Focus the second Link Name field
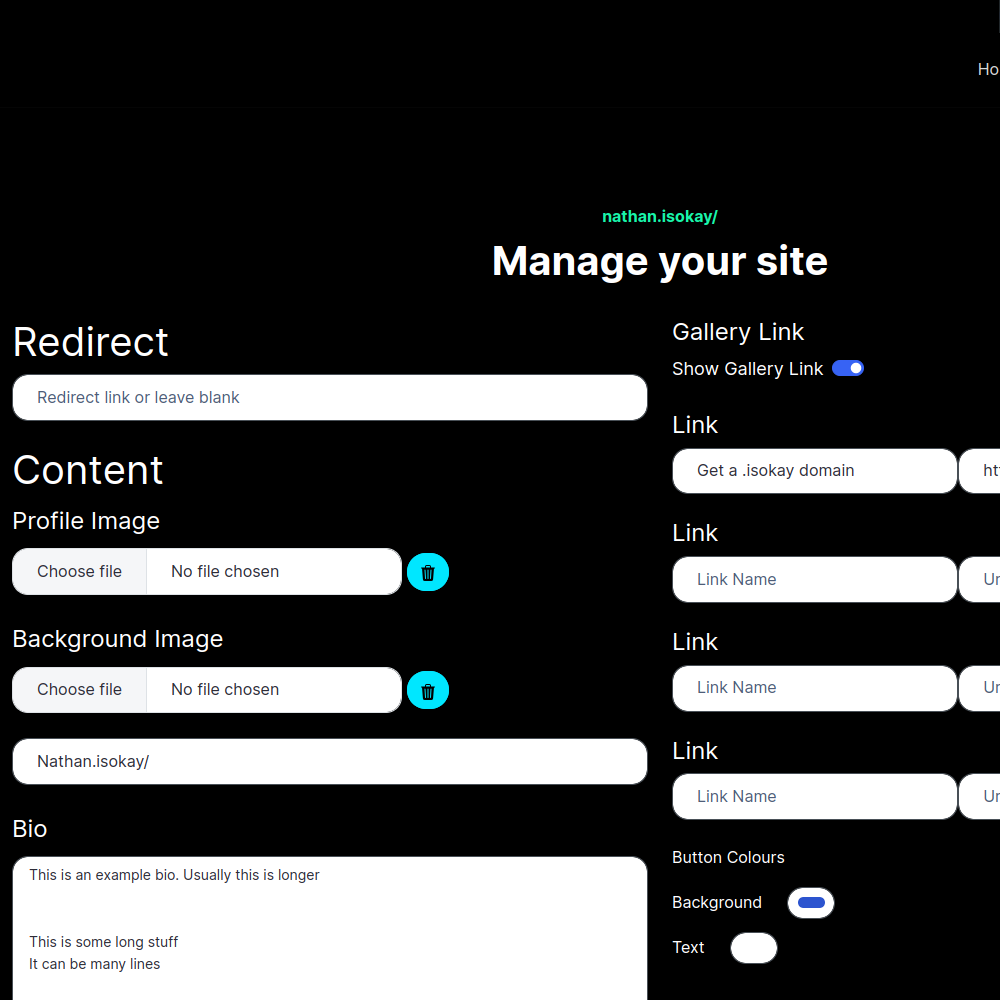Viewport: 1000px width, 1000px height. (814, 580)
